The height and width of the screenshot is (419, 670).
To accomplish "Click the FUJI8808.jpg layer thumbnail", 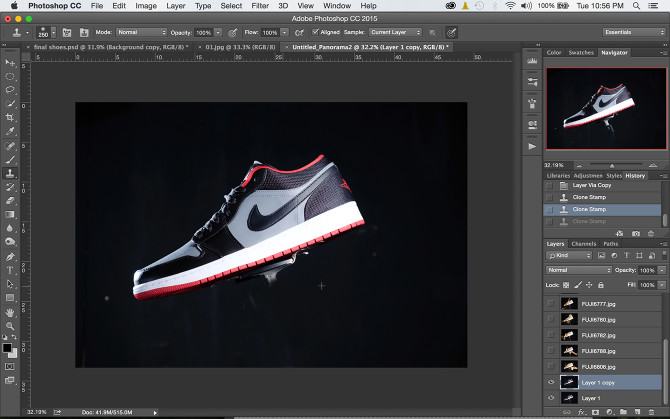I will tap(569, 366).
